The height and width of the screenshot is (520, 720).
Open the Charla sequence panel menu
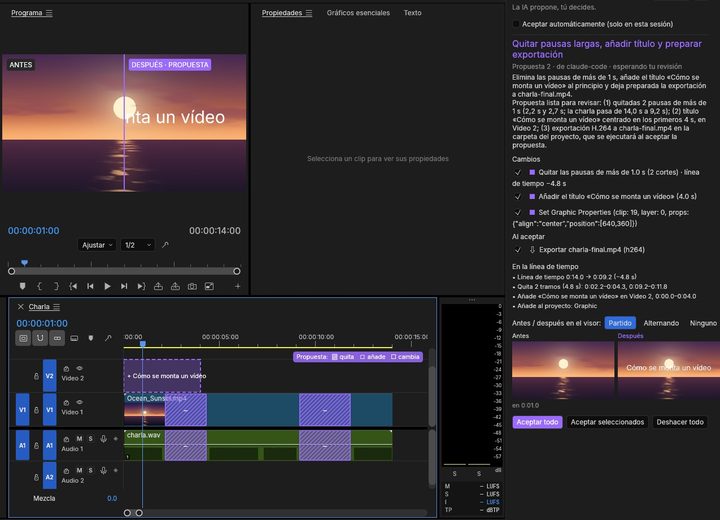pyautogui.click(x=56, y=307)
